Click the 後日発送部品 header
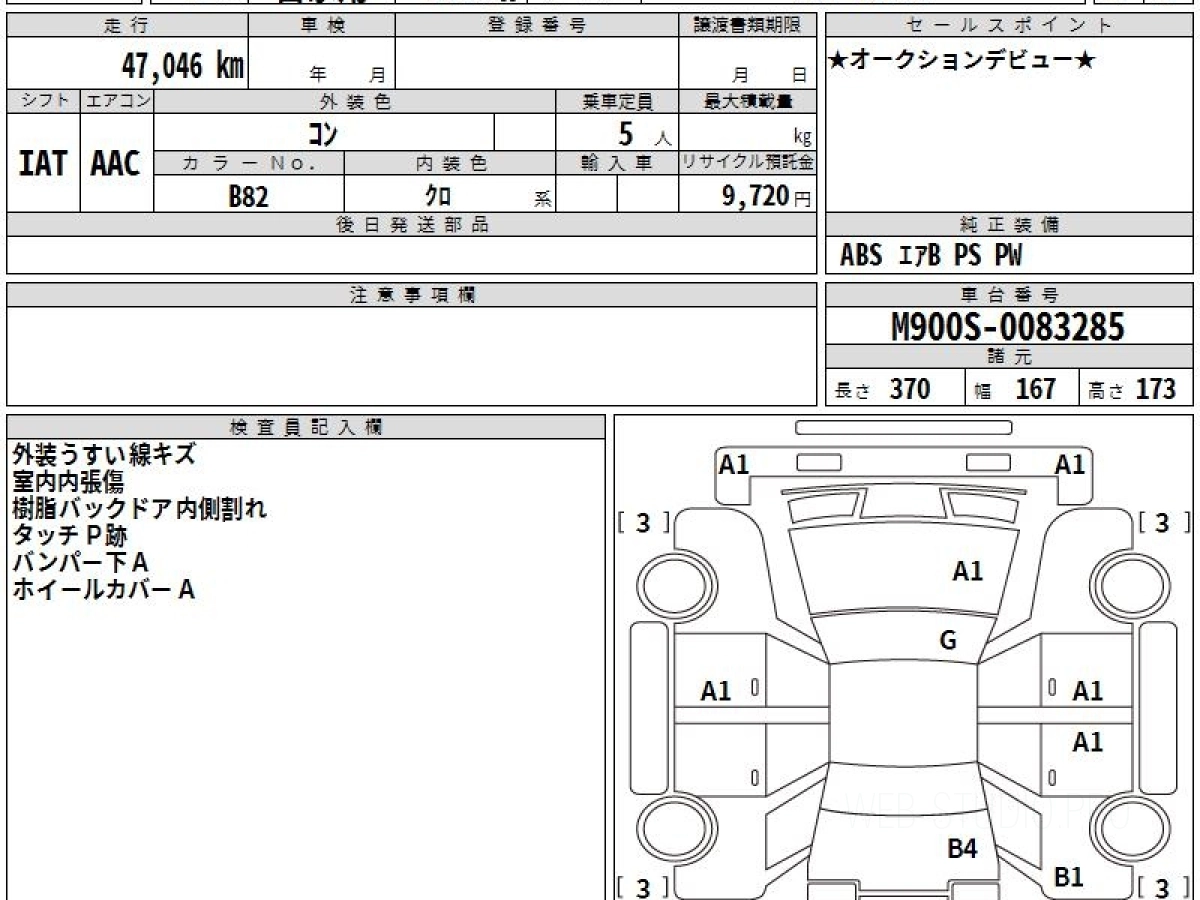The width and height of the screenshot is (1200, 900). click(x=412, y=225)
